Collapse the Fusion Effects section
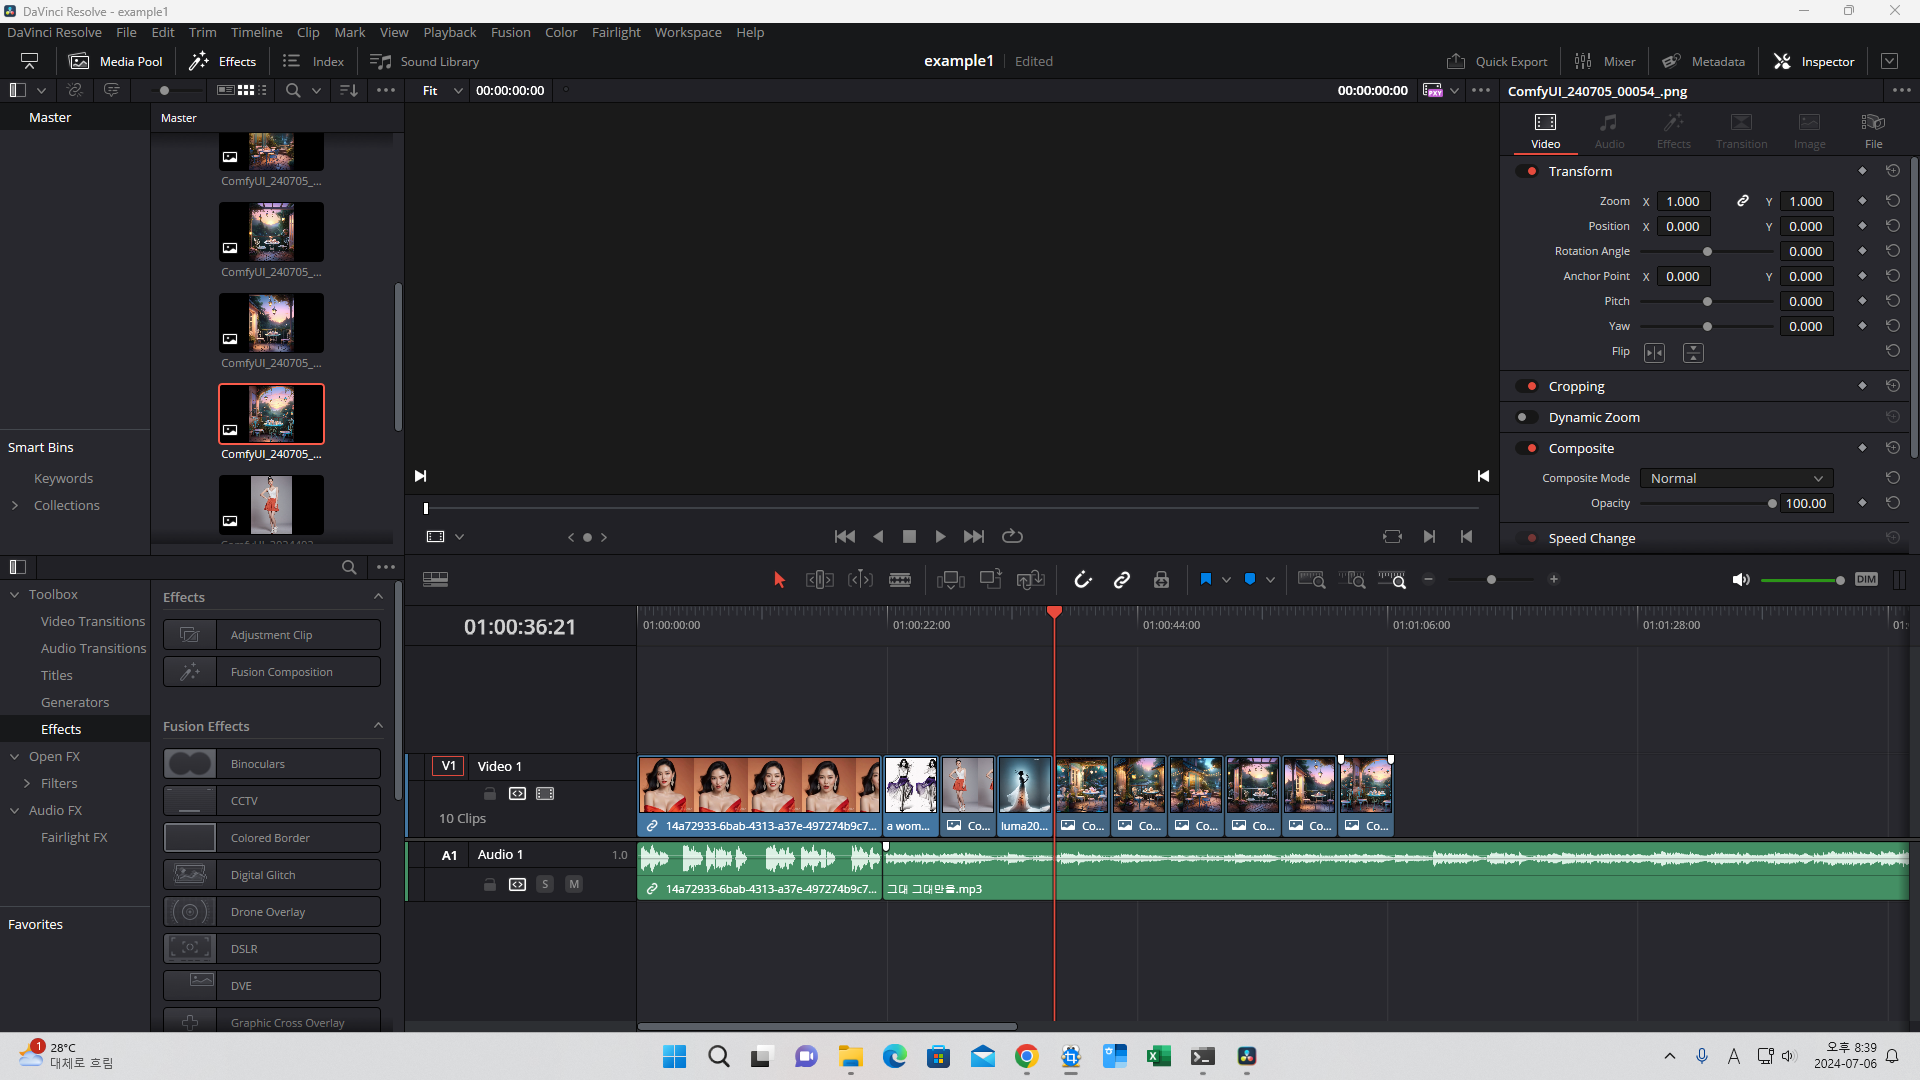This screenshot has width=1920, height=1080. pyautogui.click(x=378, y=726)
